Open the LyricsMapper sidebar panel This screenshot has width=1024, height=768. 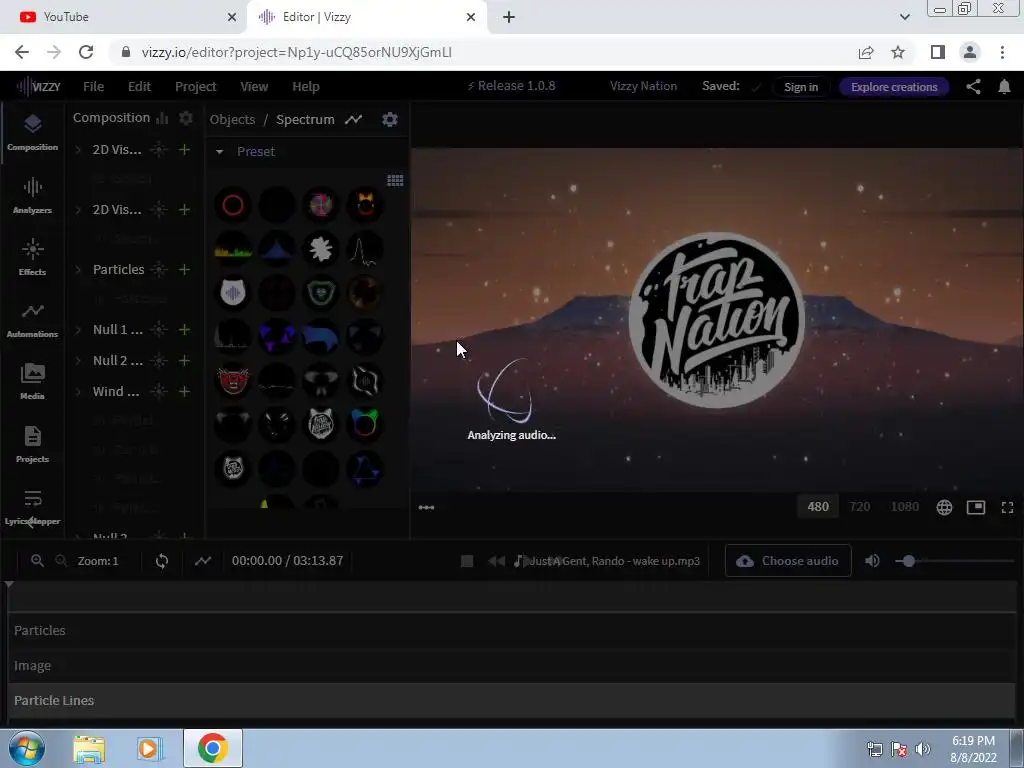click(x=32, y=507)
